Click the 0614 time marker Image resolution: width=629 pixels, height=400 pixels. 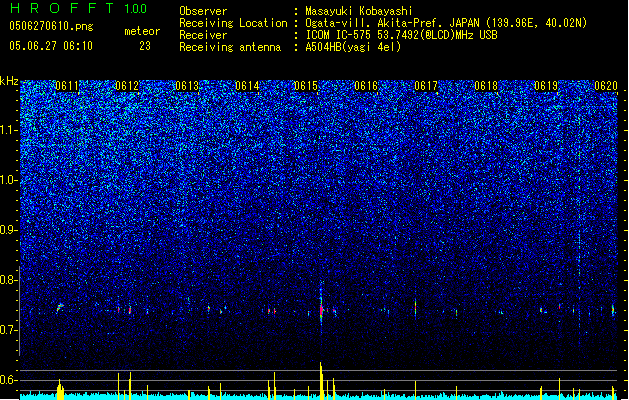tap(247, 86)
